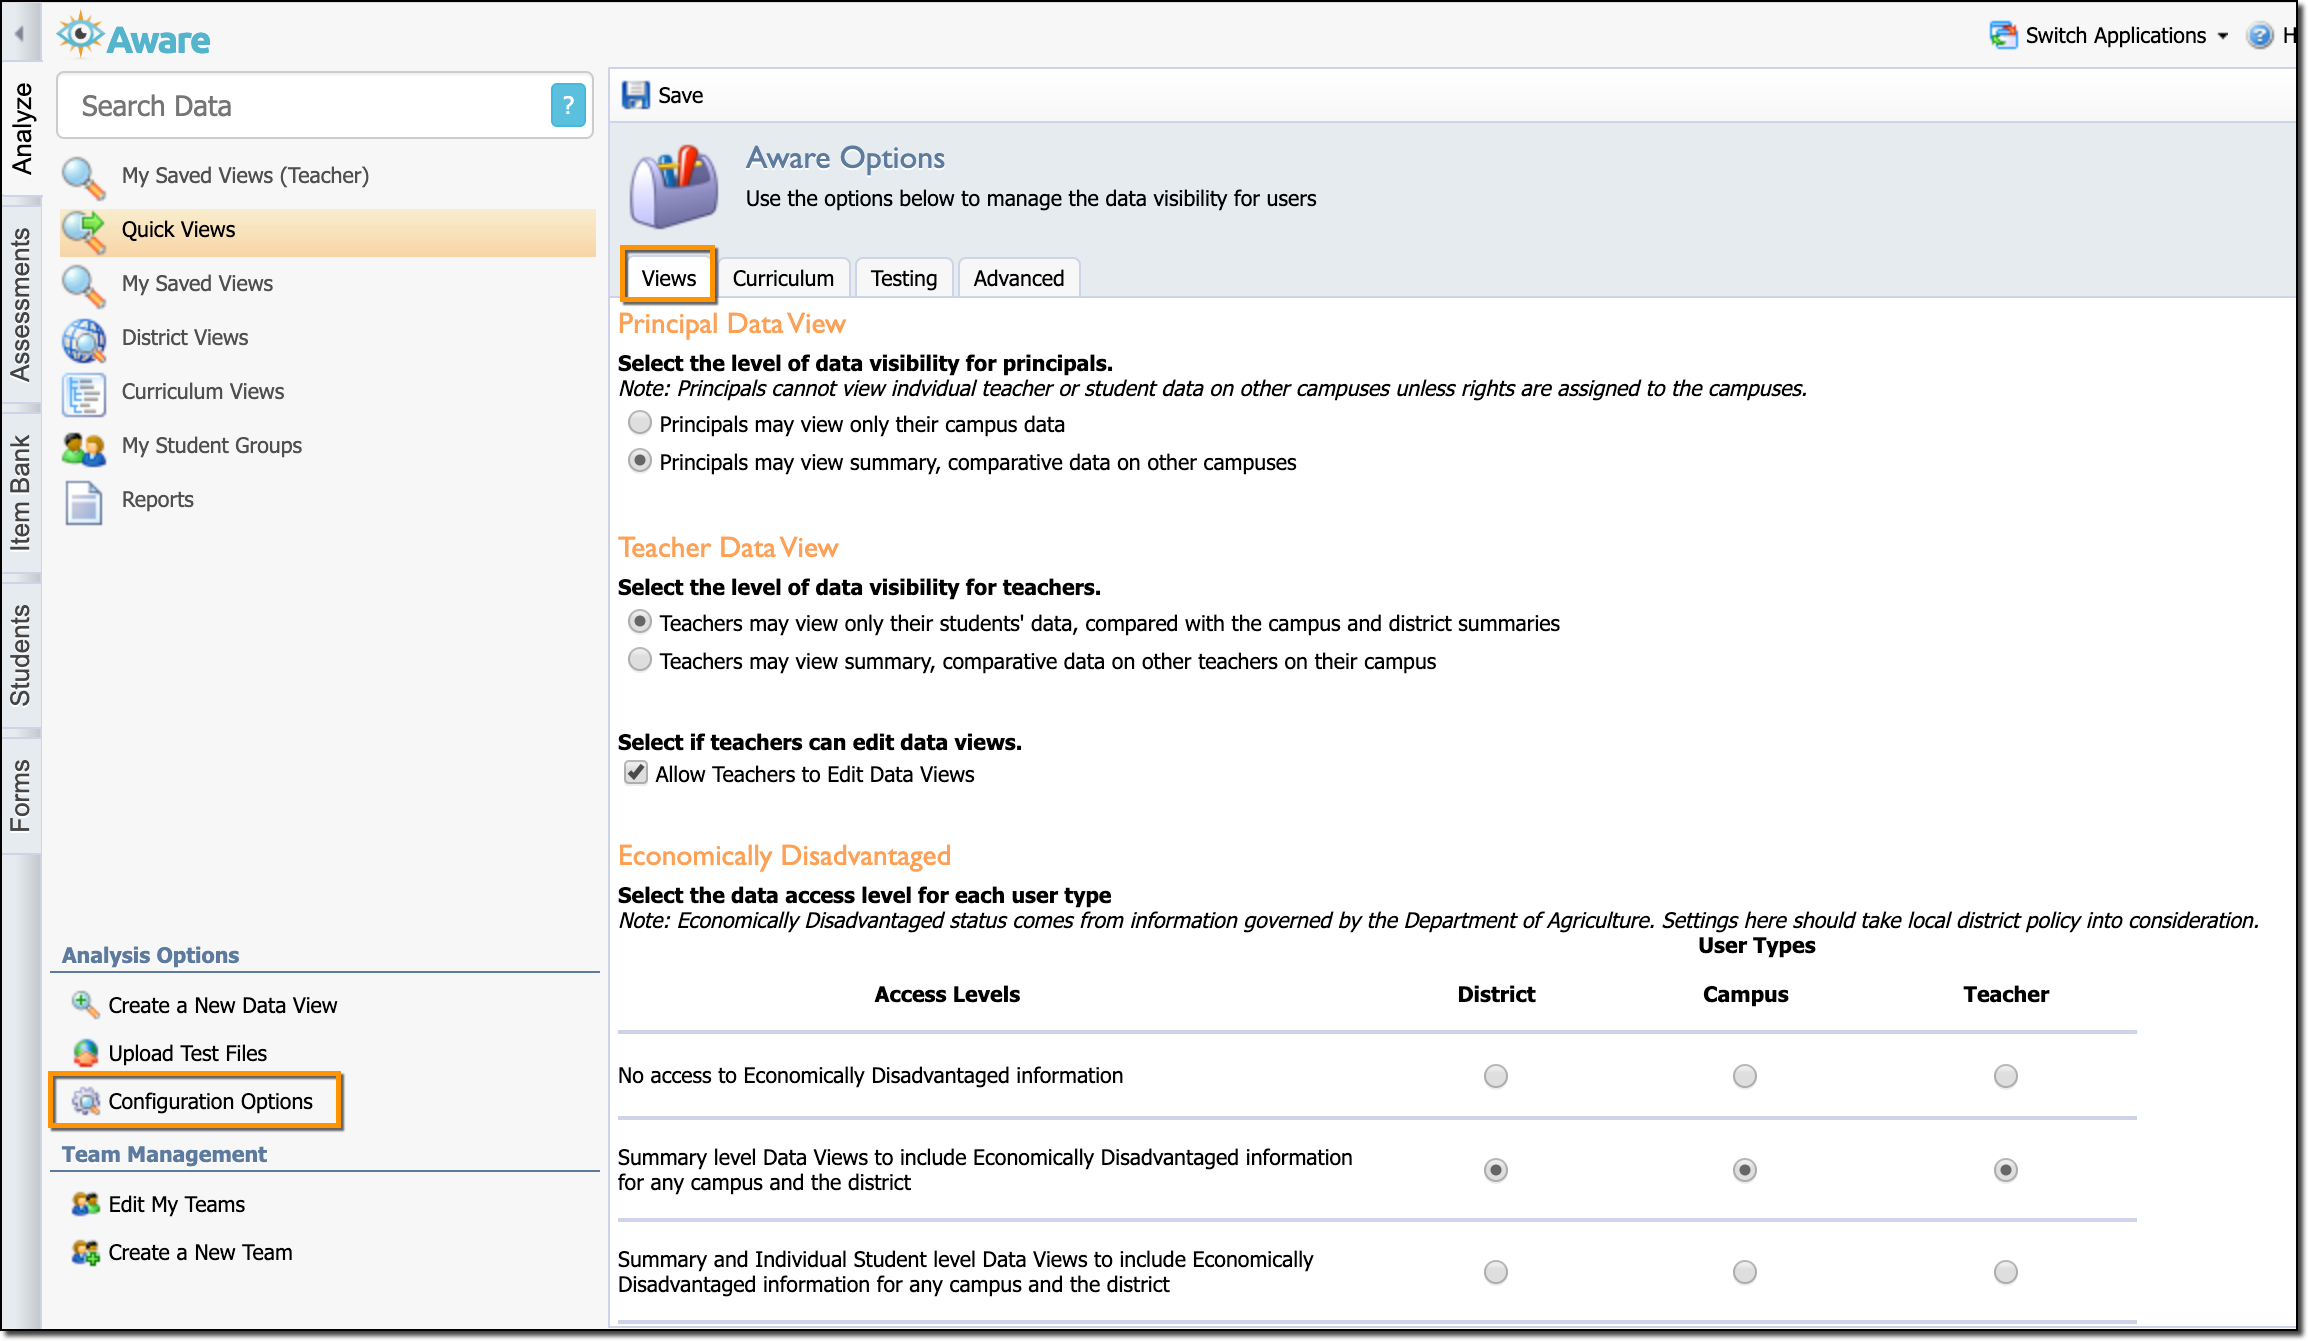Open the Edit My Teams link
Viewport: 2308px width, 1341px height.
[176, 1204]
